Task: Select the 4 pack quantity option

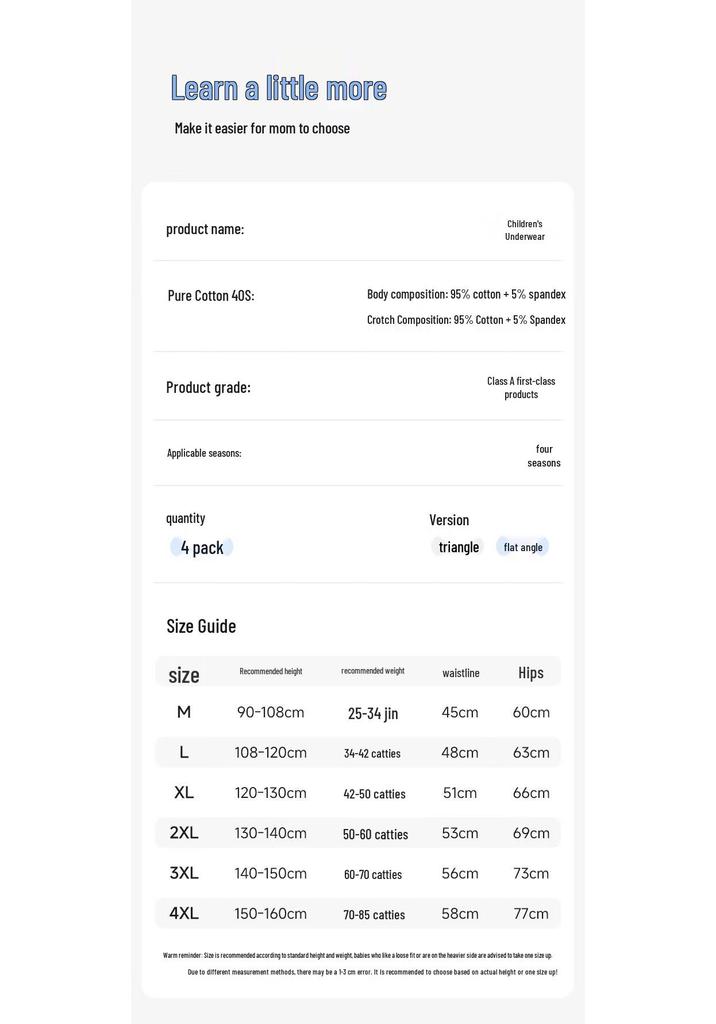Action: [x=201, y=547]
